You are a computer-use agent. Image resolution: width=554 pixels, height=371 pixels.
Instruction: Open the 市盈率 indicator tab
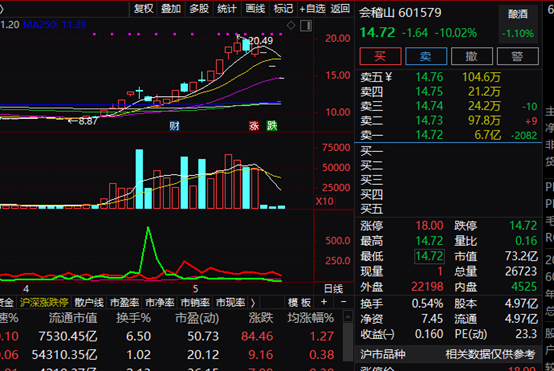(124, 303)
